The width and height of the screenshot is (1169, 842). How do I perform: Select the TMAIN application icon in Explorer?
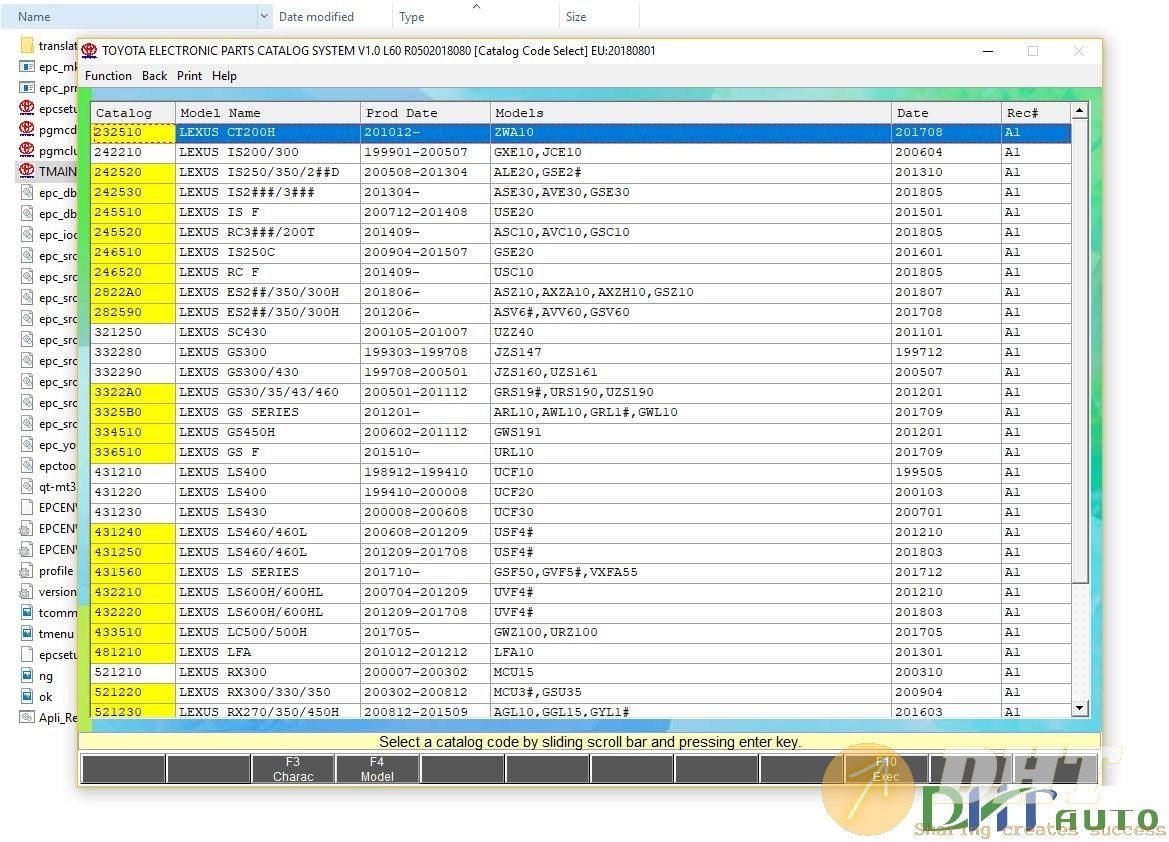[x=27, y=171]
